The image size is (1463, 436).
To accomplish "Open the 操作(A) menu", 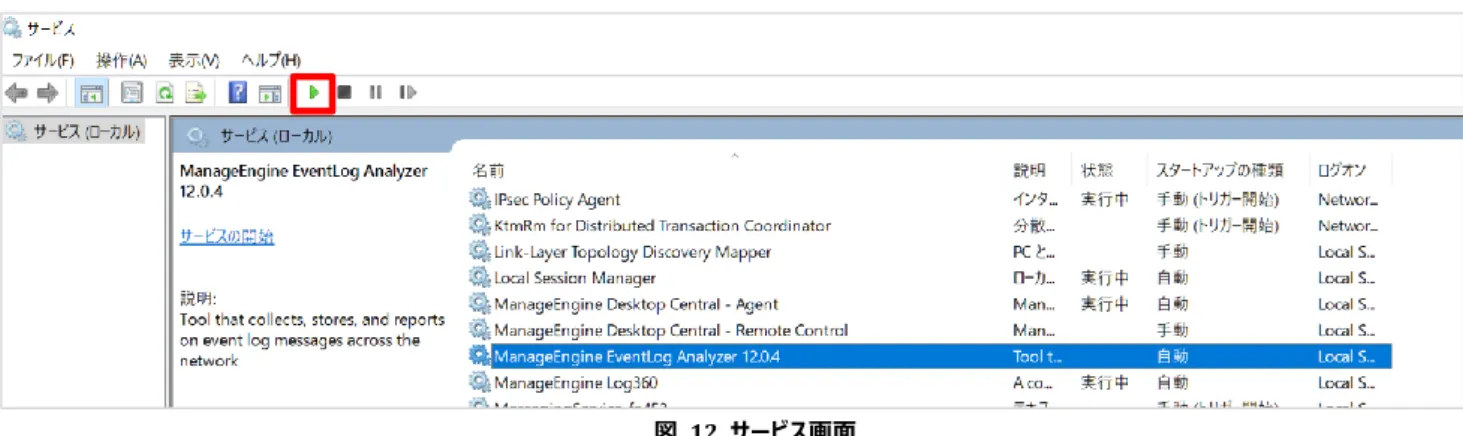I will pyautogui.click(x=121, y=60).
